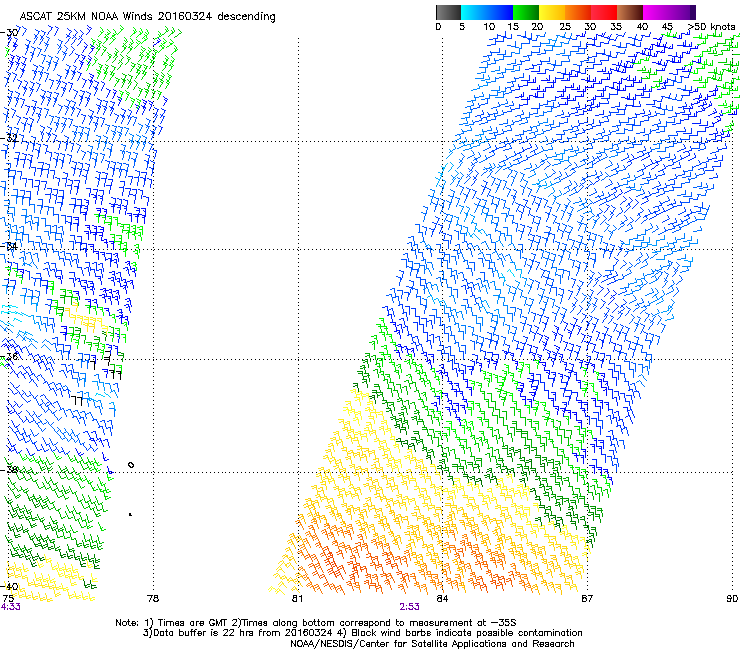Click the latitude label '-40'
Screen dimensions: 740x650
10,586
